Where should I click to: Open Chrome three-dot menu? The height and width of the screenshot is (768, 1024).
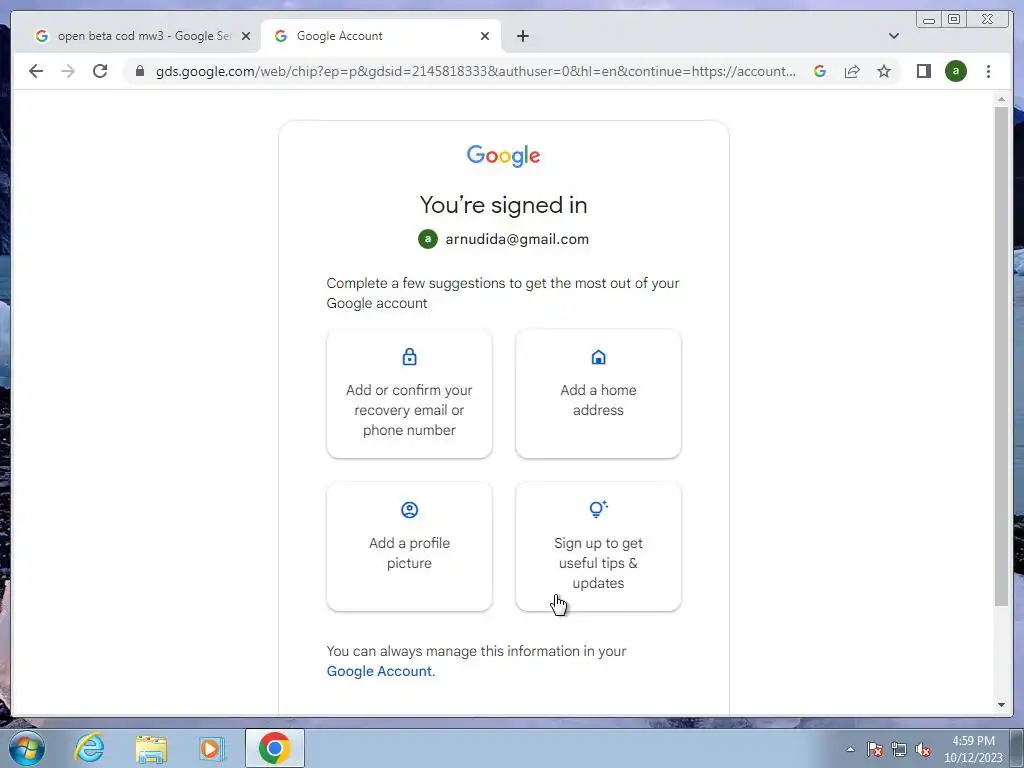tap(989, 71)
